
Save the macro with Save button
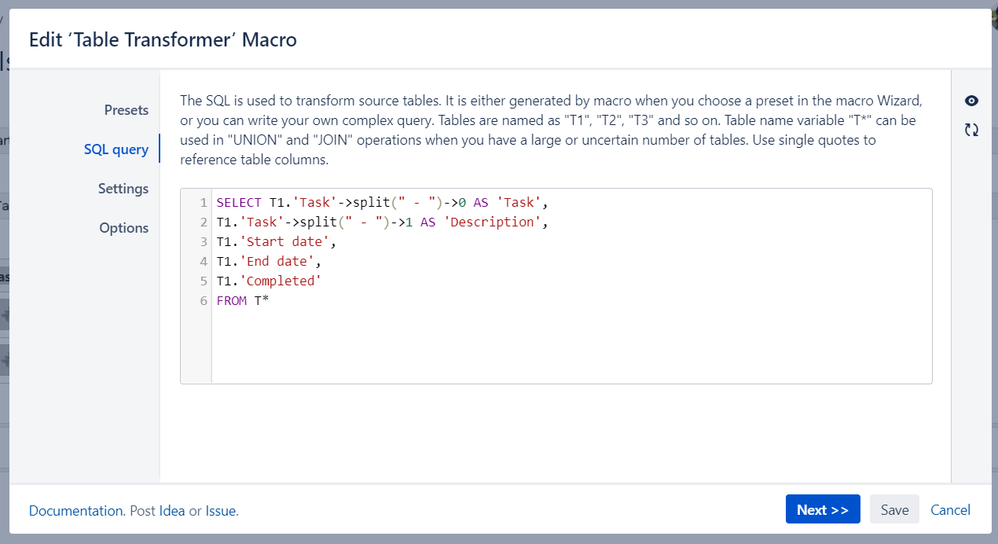coord(894,510)
